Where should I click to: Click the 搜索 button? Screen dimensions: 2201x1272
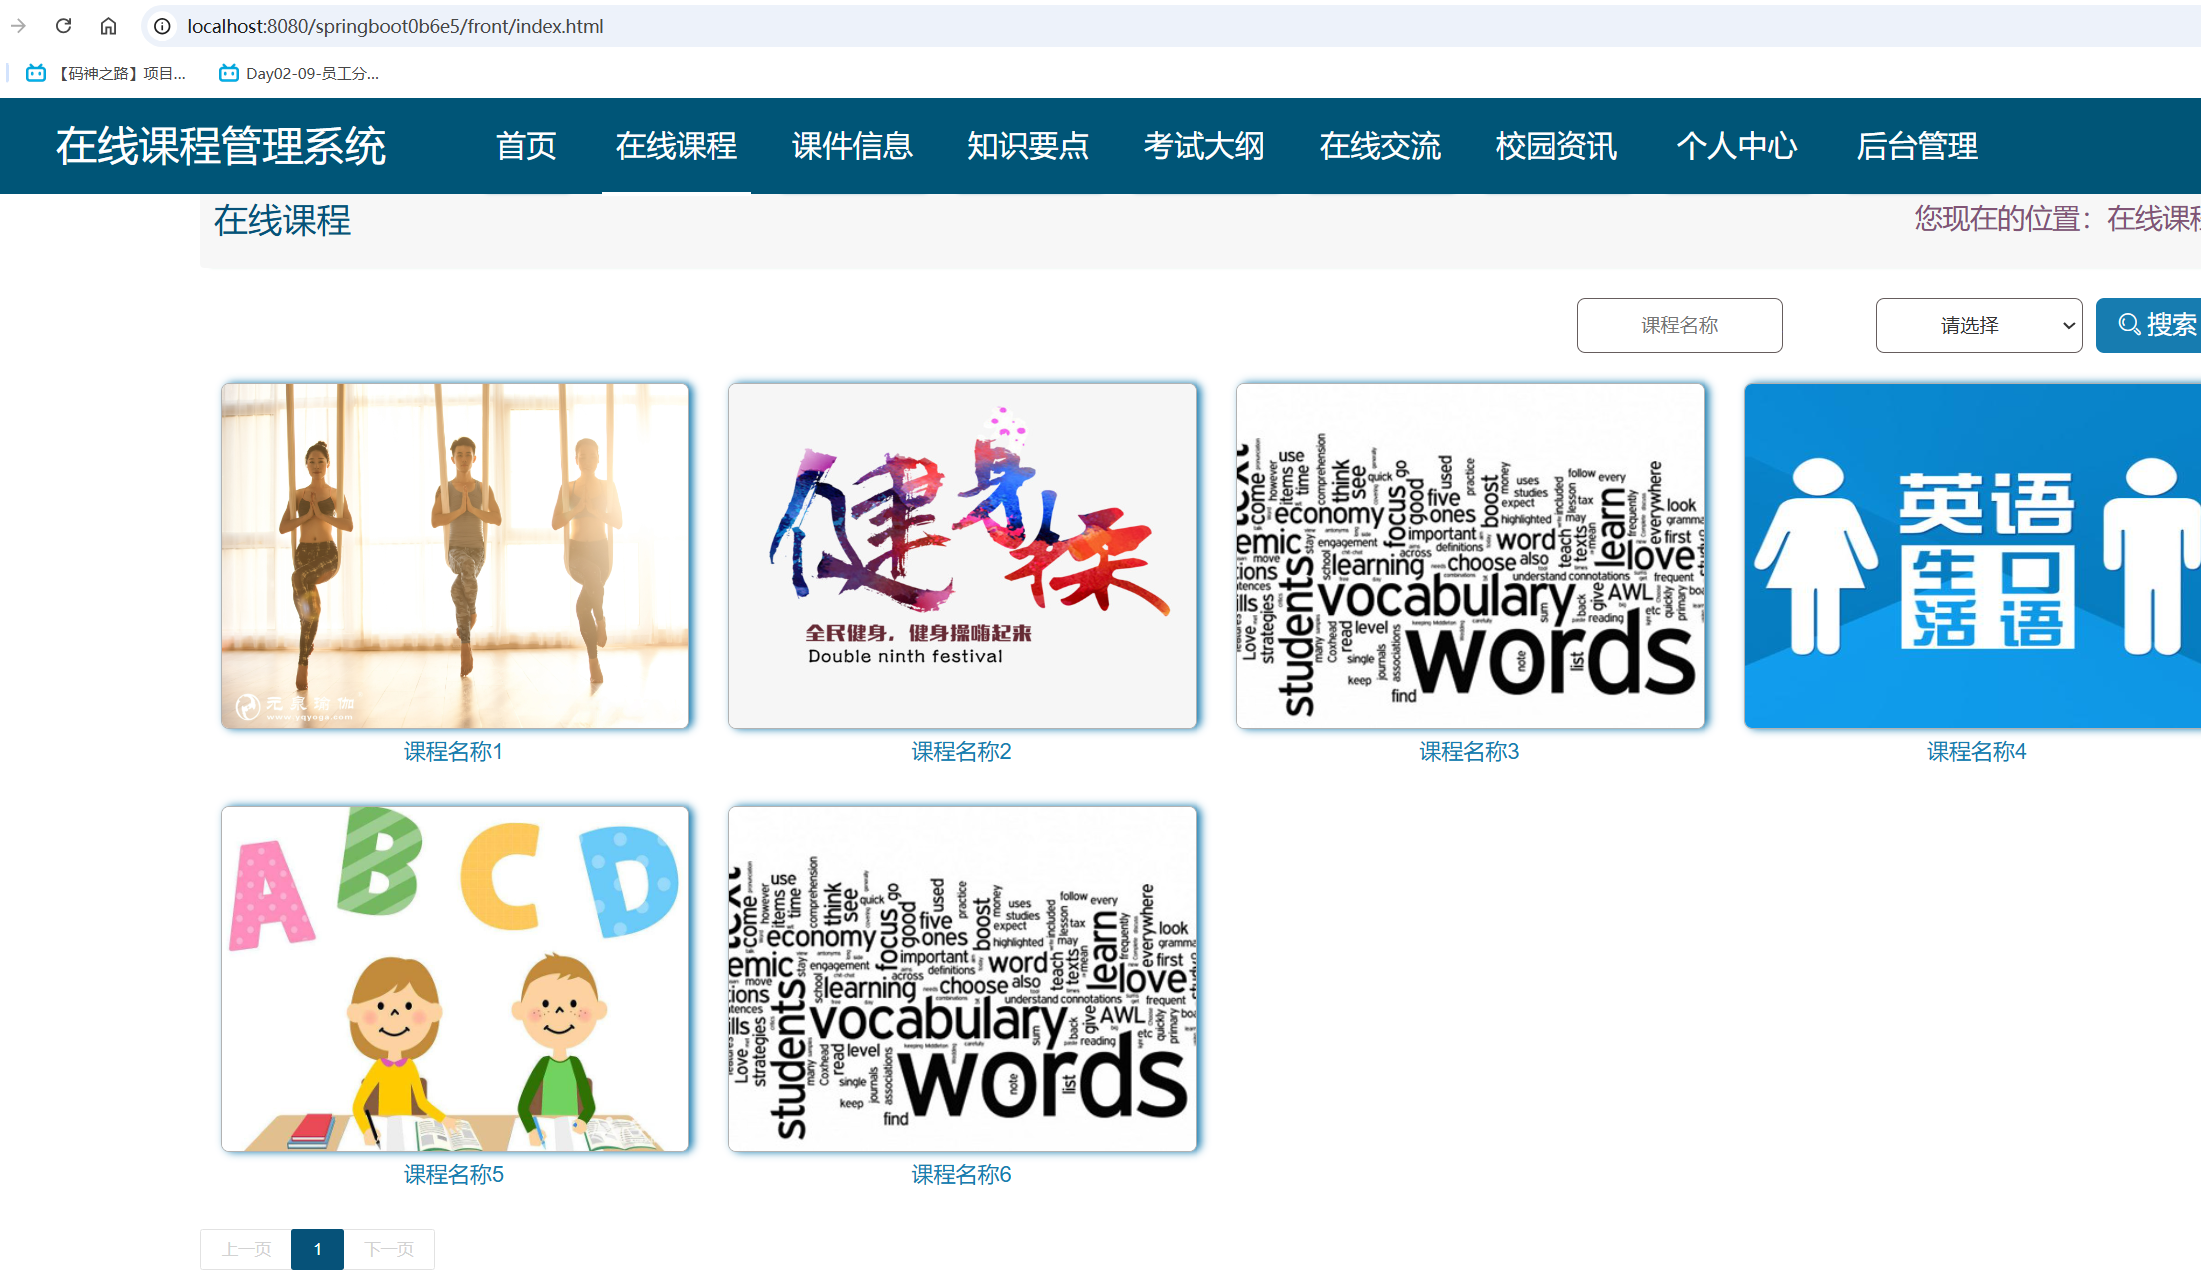2160,325
